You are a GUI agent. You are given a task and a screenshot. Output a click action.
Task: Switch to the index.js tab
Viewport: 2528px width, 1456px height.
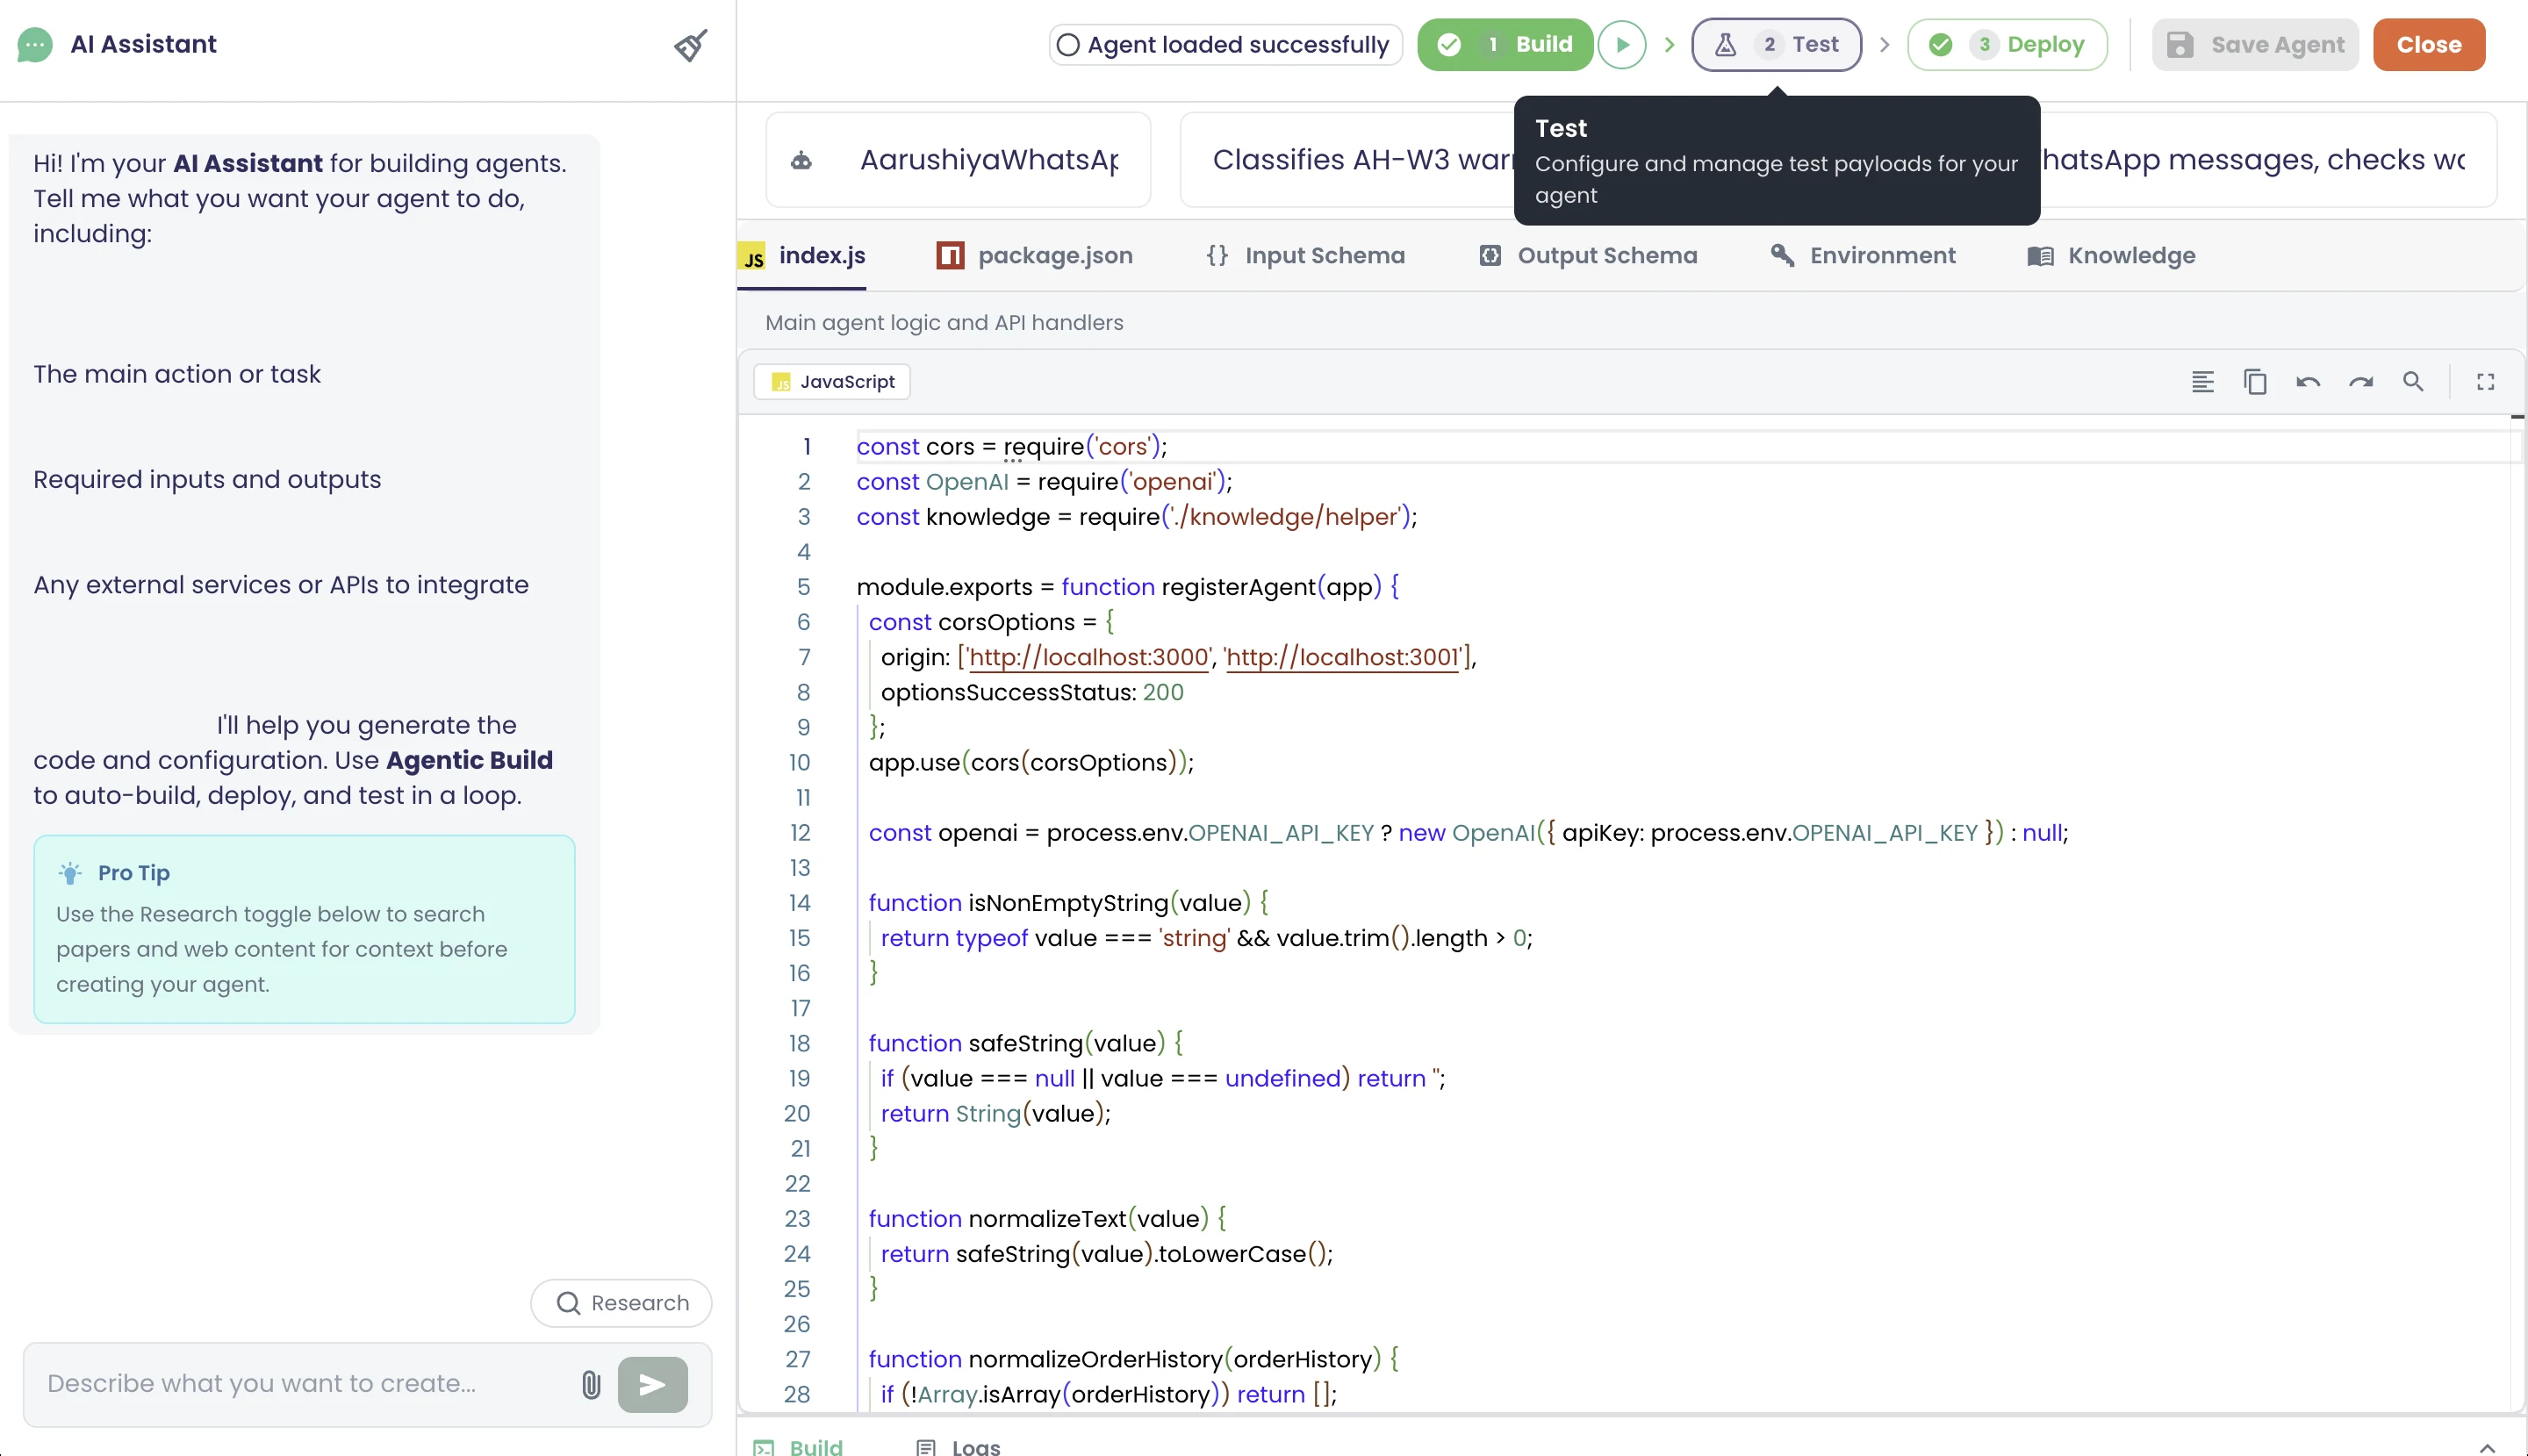[803, 256]
